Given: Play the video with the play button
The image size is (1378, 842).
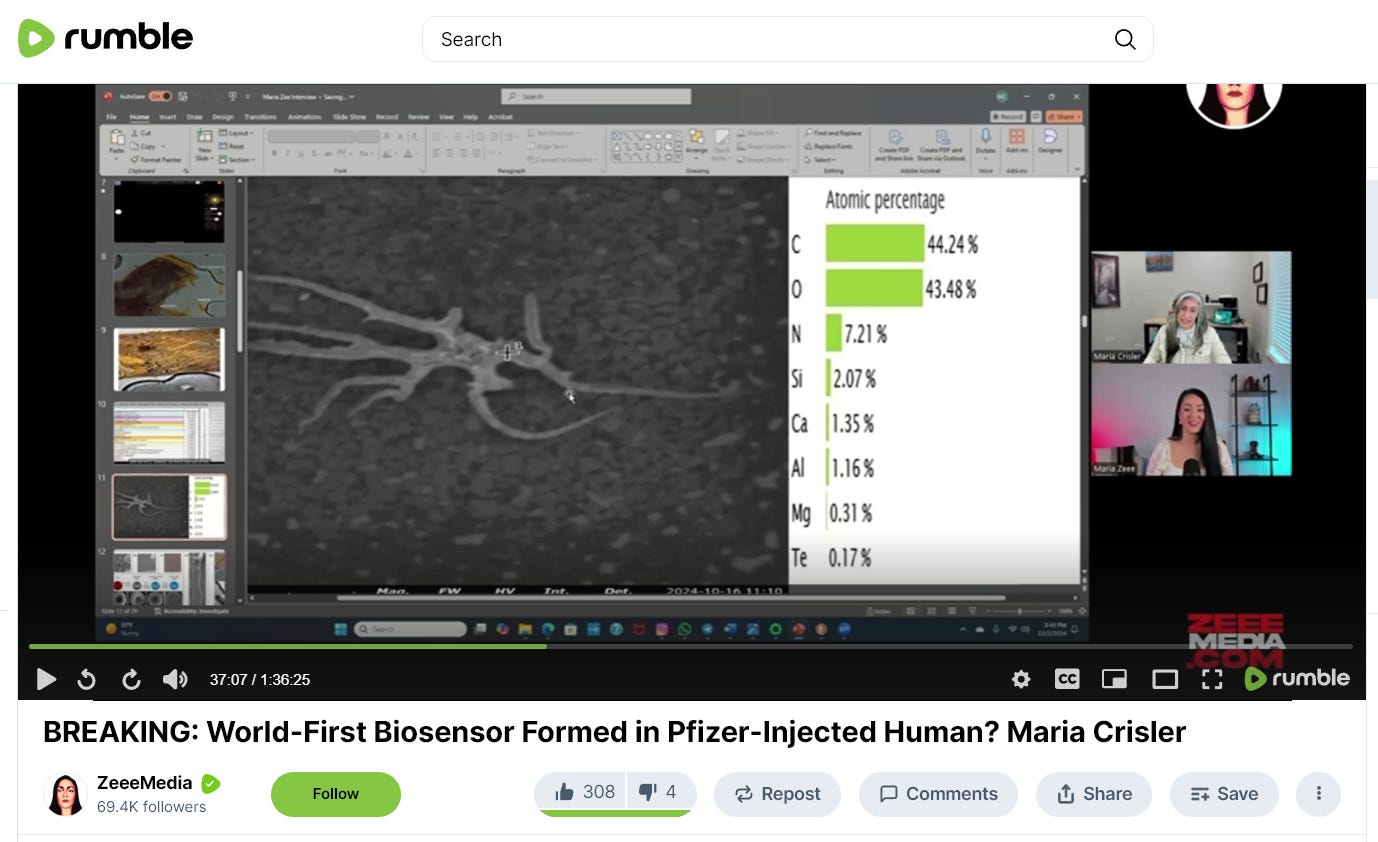Looking at the screenshot, I should (46, 680).
